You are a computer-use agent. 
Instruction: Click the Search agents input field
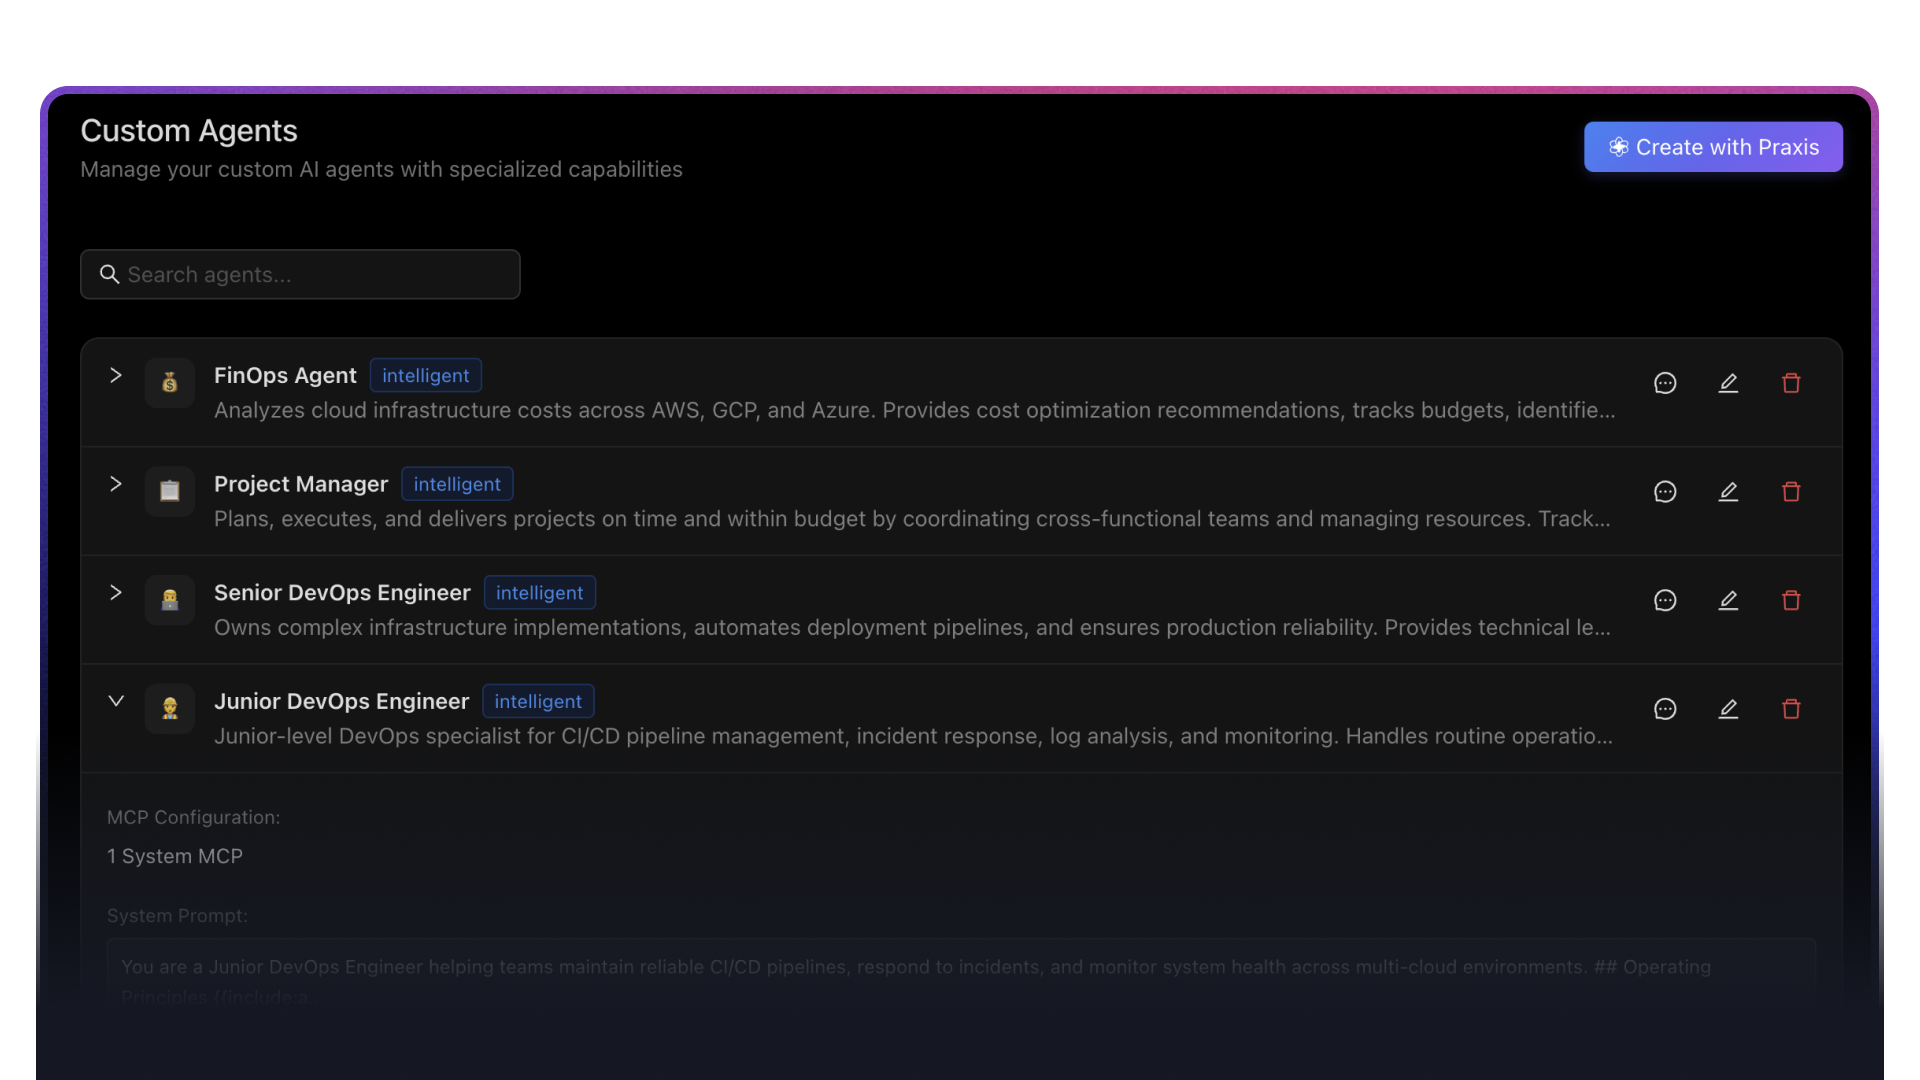300,274
